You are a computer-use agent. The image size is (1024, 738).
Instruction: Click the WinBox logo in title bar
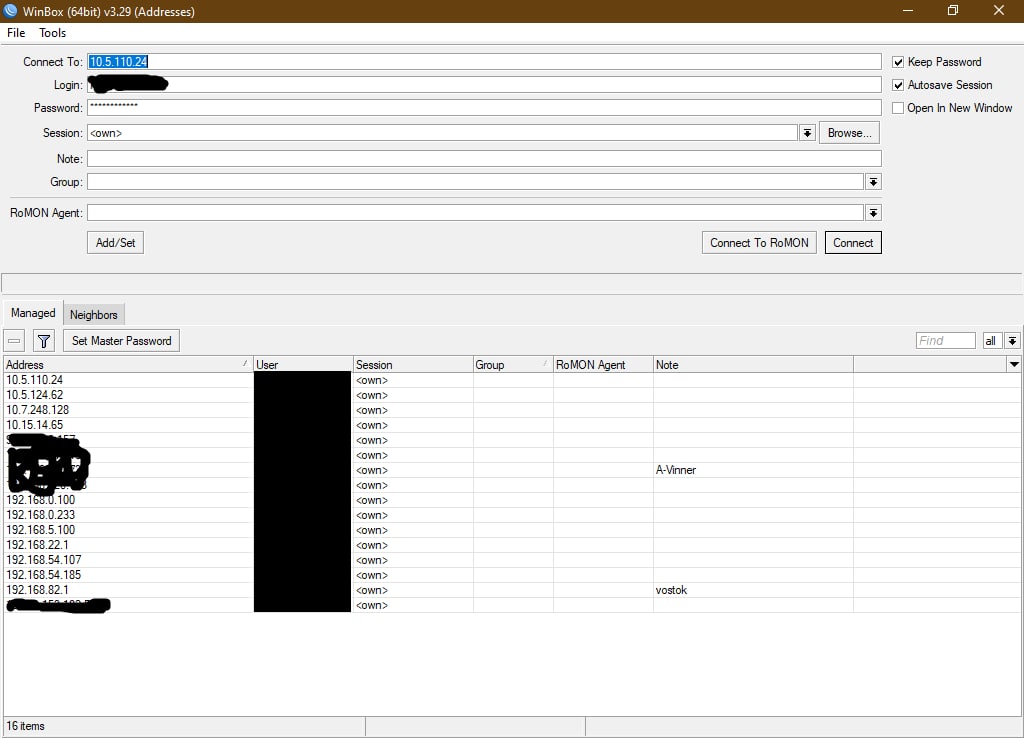[10, 11]
